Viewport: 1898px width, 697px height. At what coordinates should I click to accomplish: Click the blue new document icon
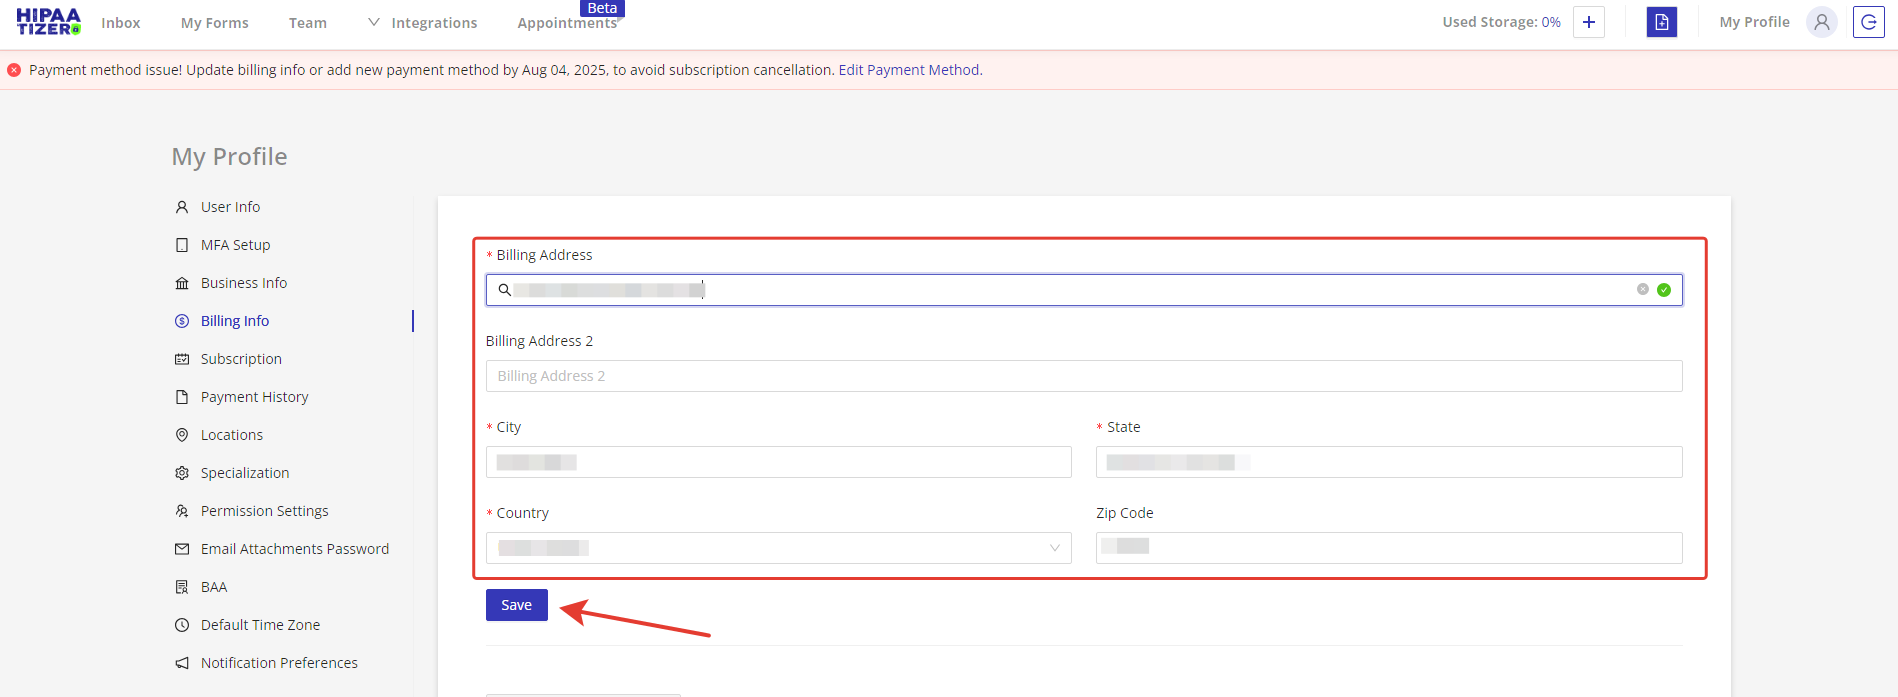point(1661,22)
